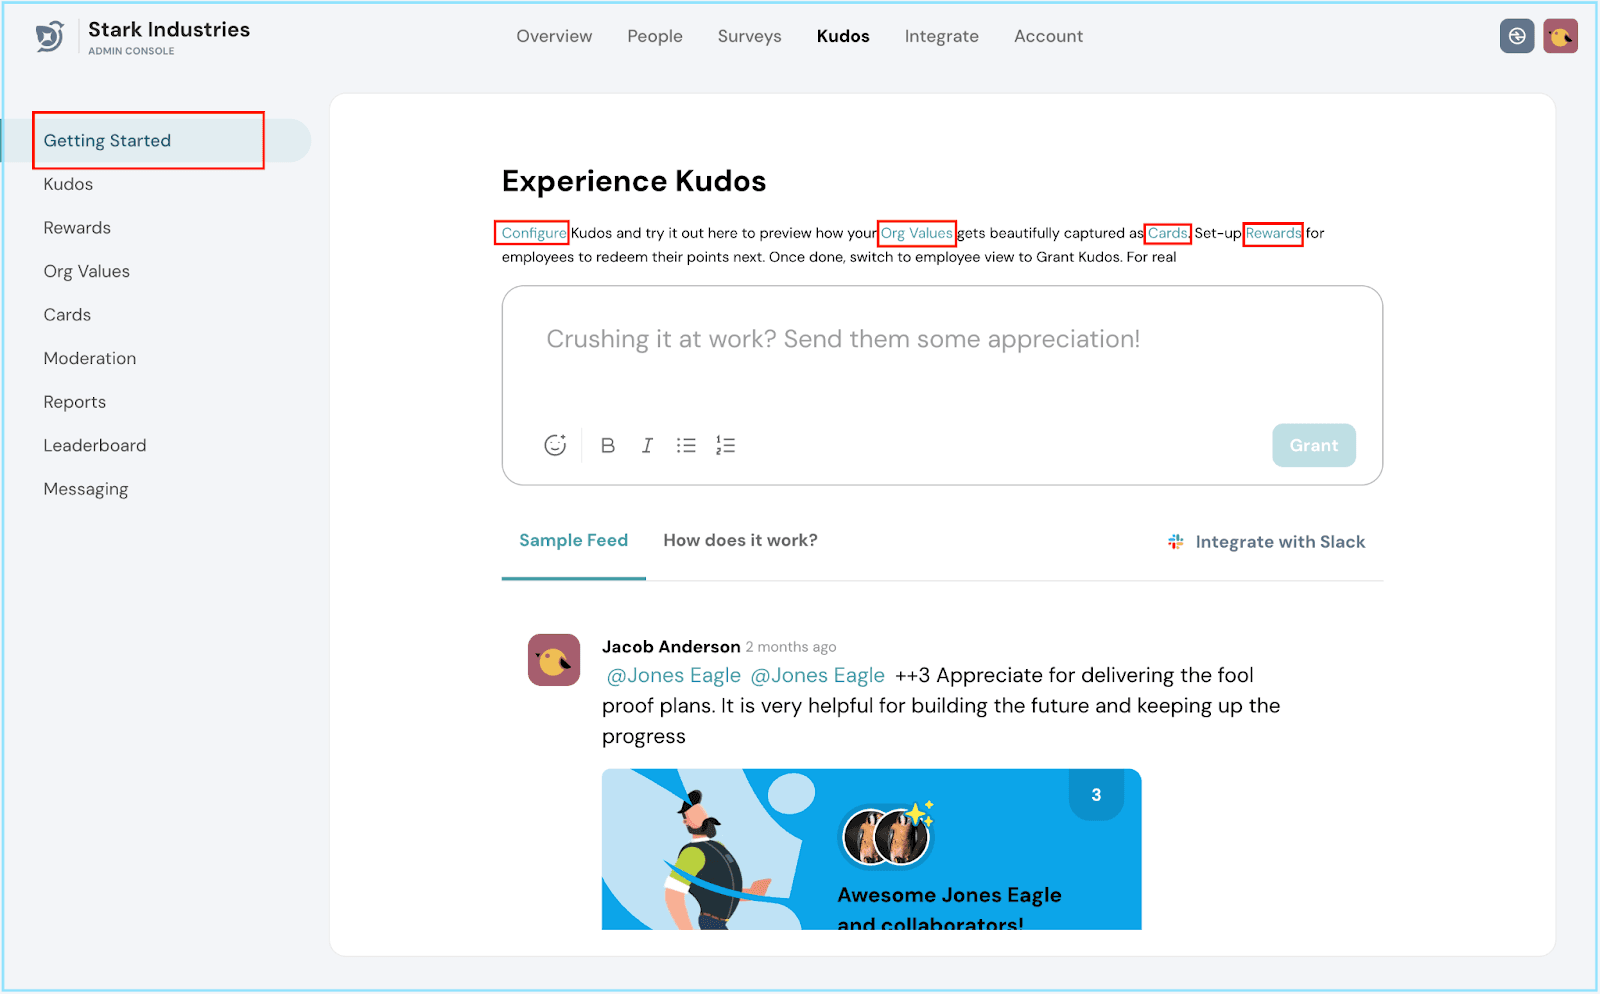This screenshot has width=1600, height=994.
Task: Click the Integrate with Slack link
Action: coord(1267,542)
